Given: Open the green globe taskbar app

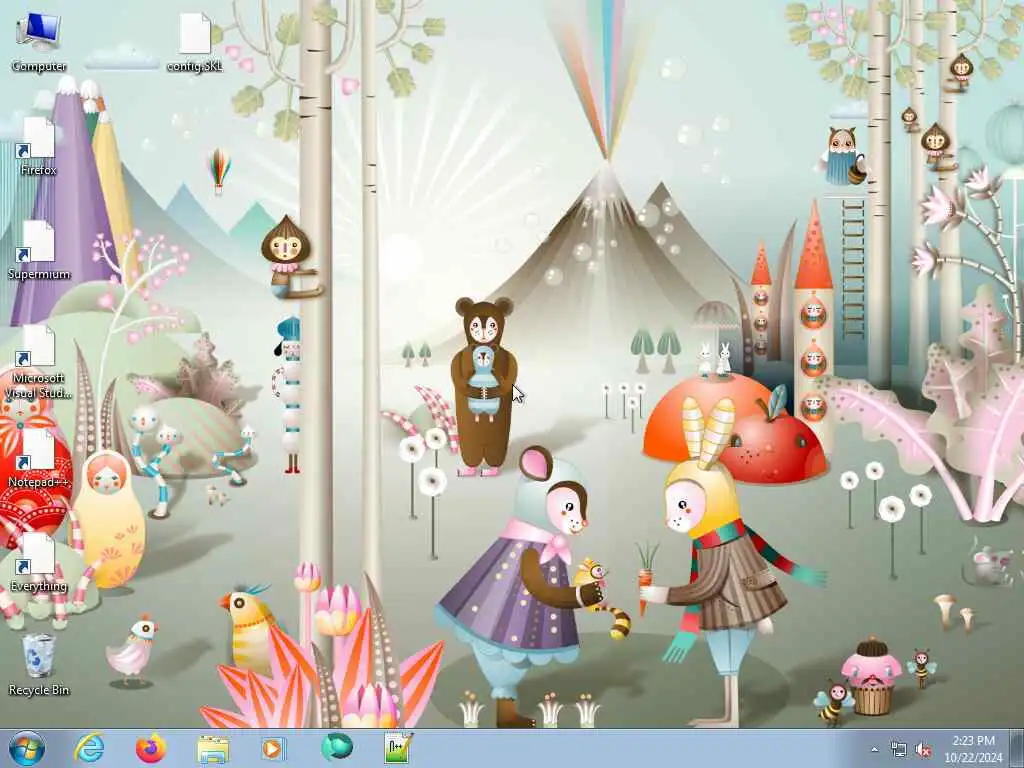Looking at the screenshot, I should 337,748.
